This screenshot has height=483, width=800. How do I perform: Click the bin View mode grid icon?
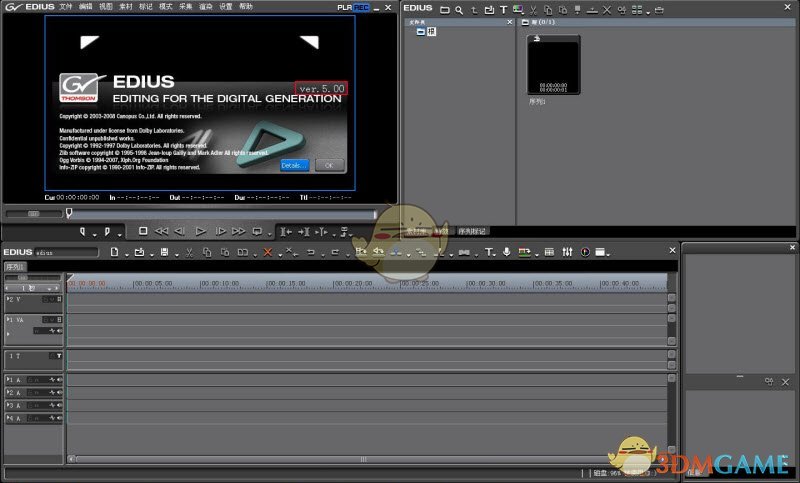pos(637,10)
